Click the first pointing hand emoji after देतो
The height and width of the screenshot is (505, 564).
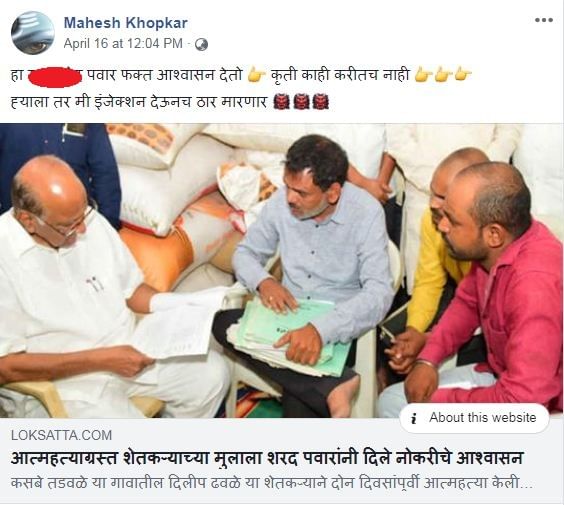click(256, 76)
